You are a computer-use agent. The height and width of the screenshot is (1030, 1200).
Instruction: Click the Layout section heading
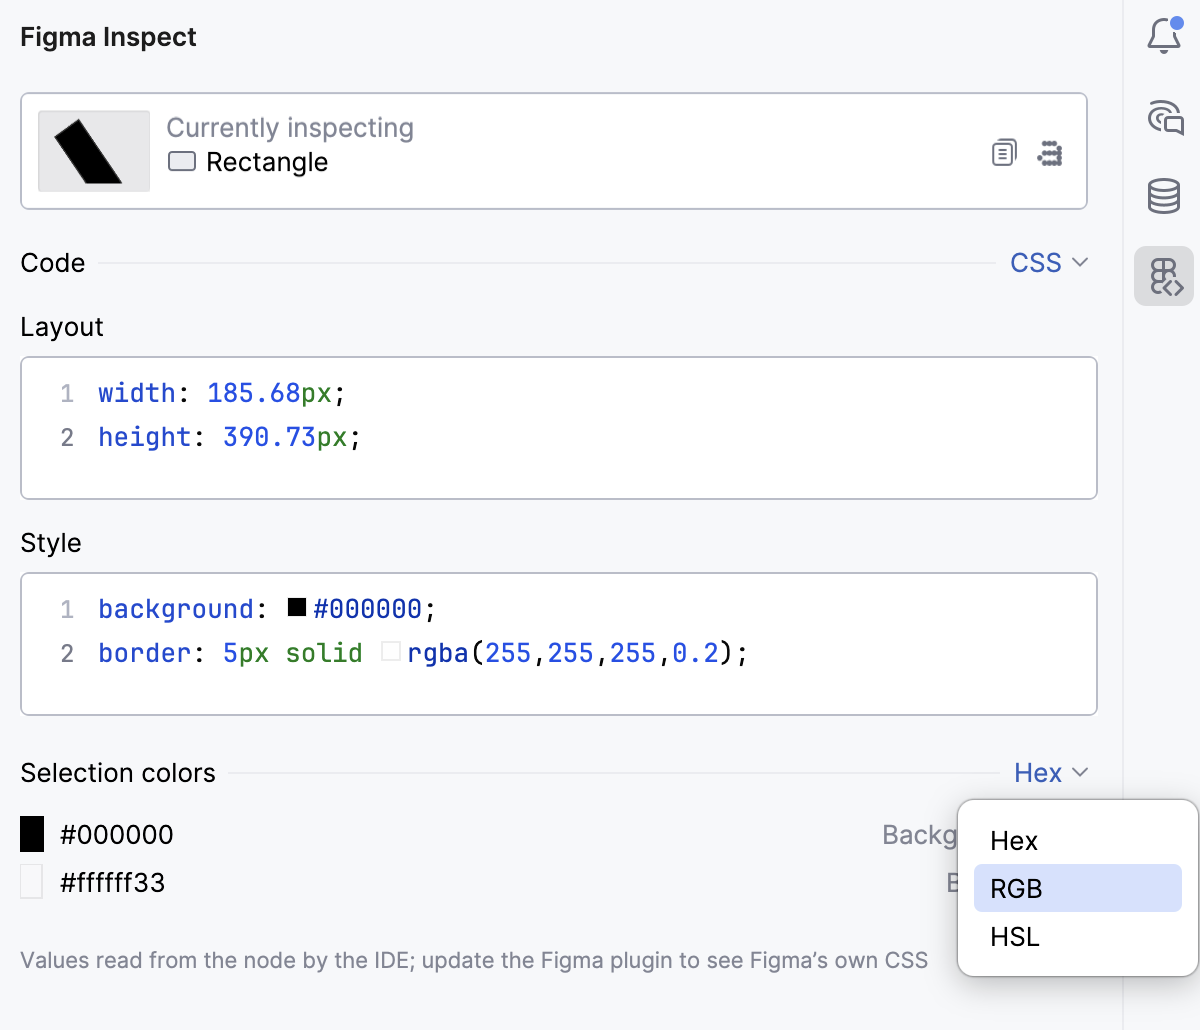tap(62, 327)
